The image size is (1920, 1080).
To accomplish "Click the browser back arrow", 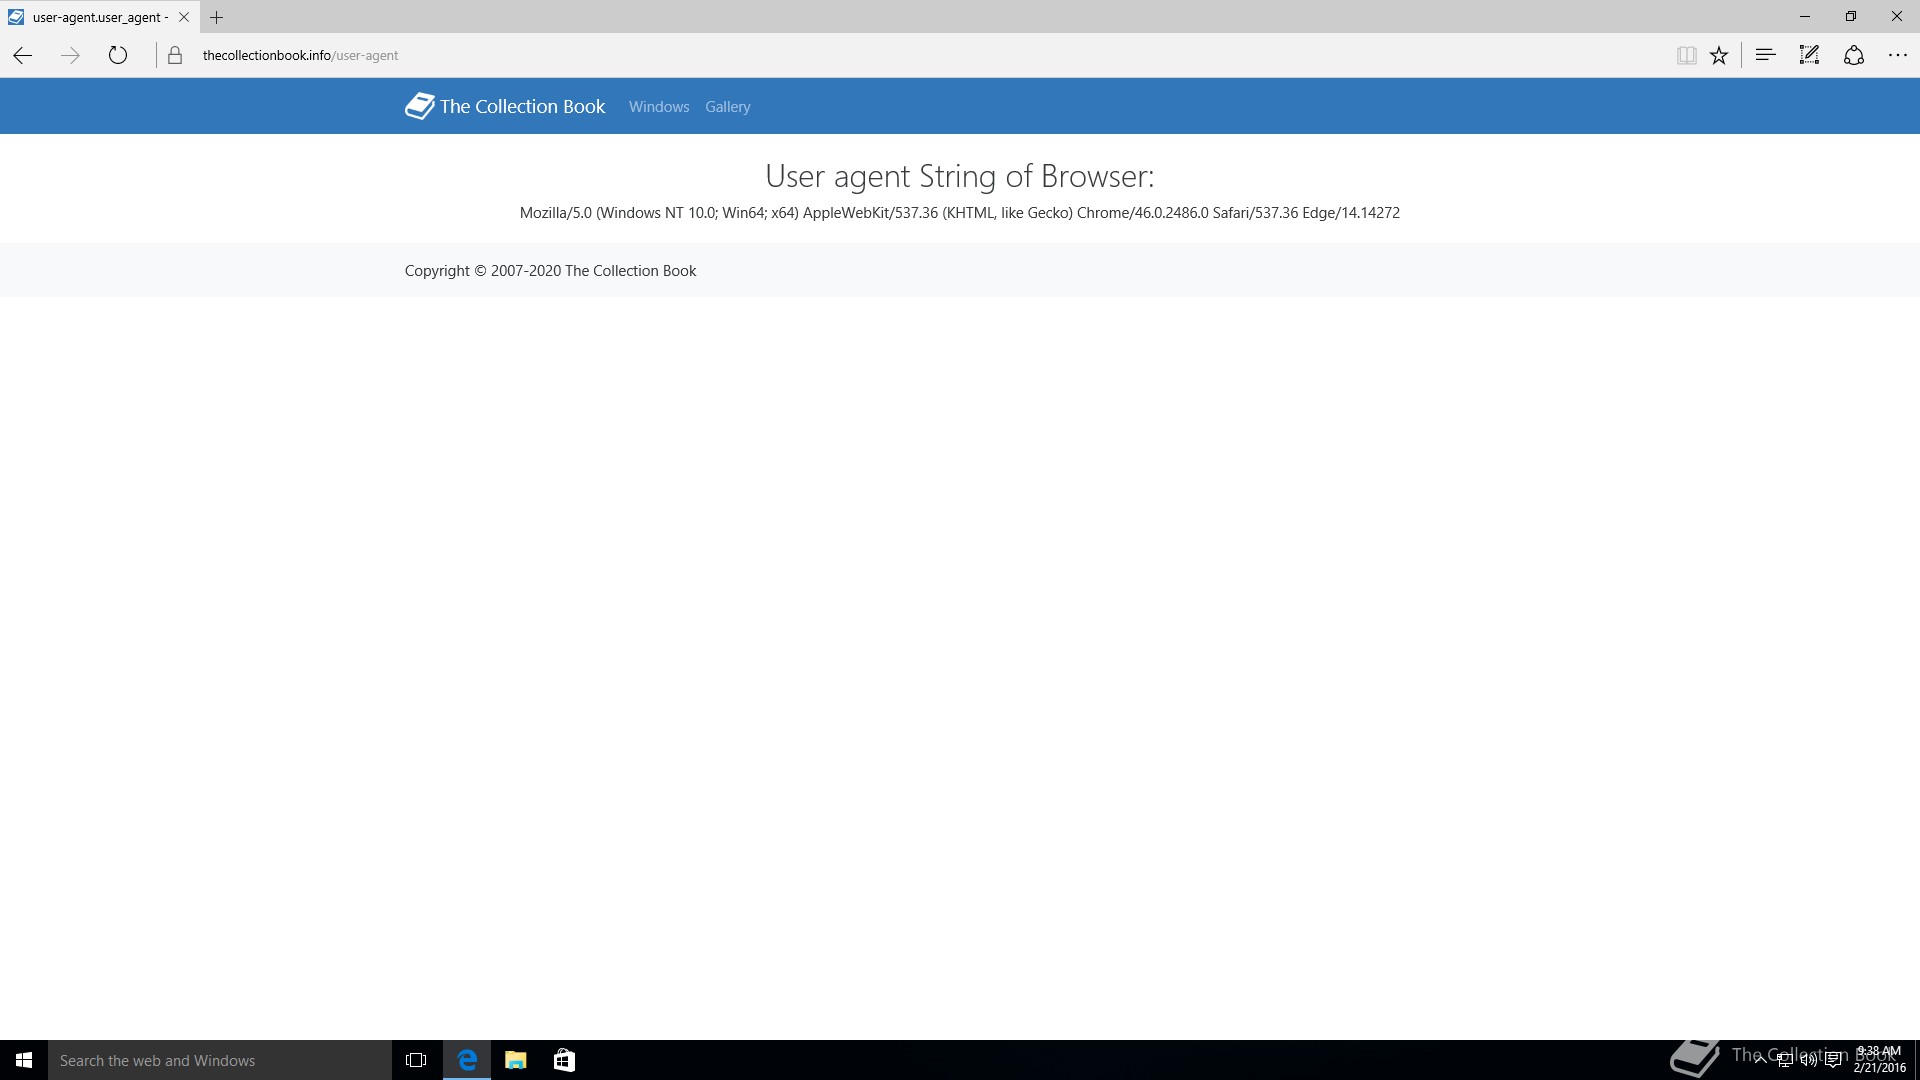I will click(x=22, y=56).
